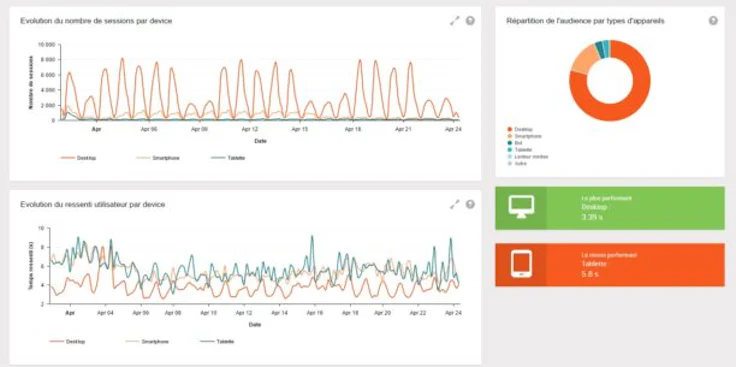The height and width of the screenshot is (367, 736).
Task: Open help for sessions par device chart
Action: tap(470, 21)
